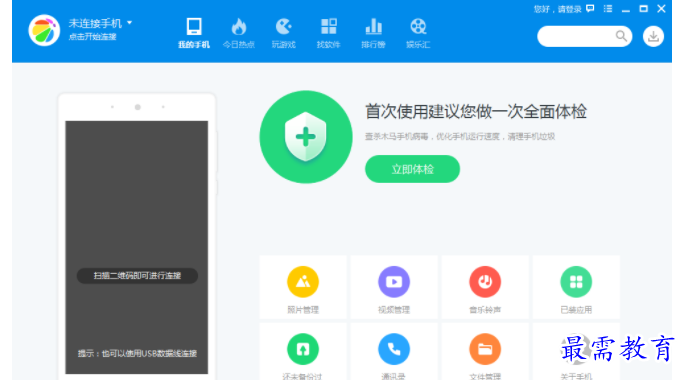Click 扫描二维码即可进行连接 on phone screen

(x=137, y=276)
